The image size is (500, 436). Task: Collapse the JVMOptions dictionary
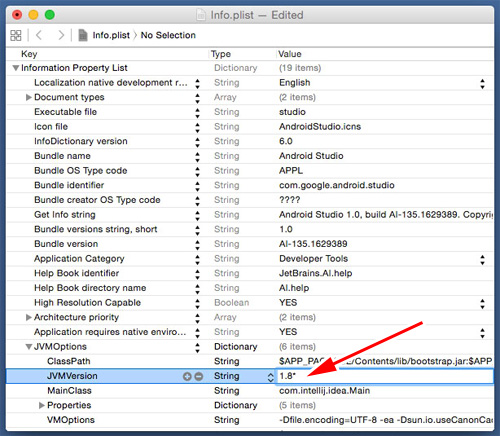[x=29, y=347]
